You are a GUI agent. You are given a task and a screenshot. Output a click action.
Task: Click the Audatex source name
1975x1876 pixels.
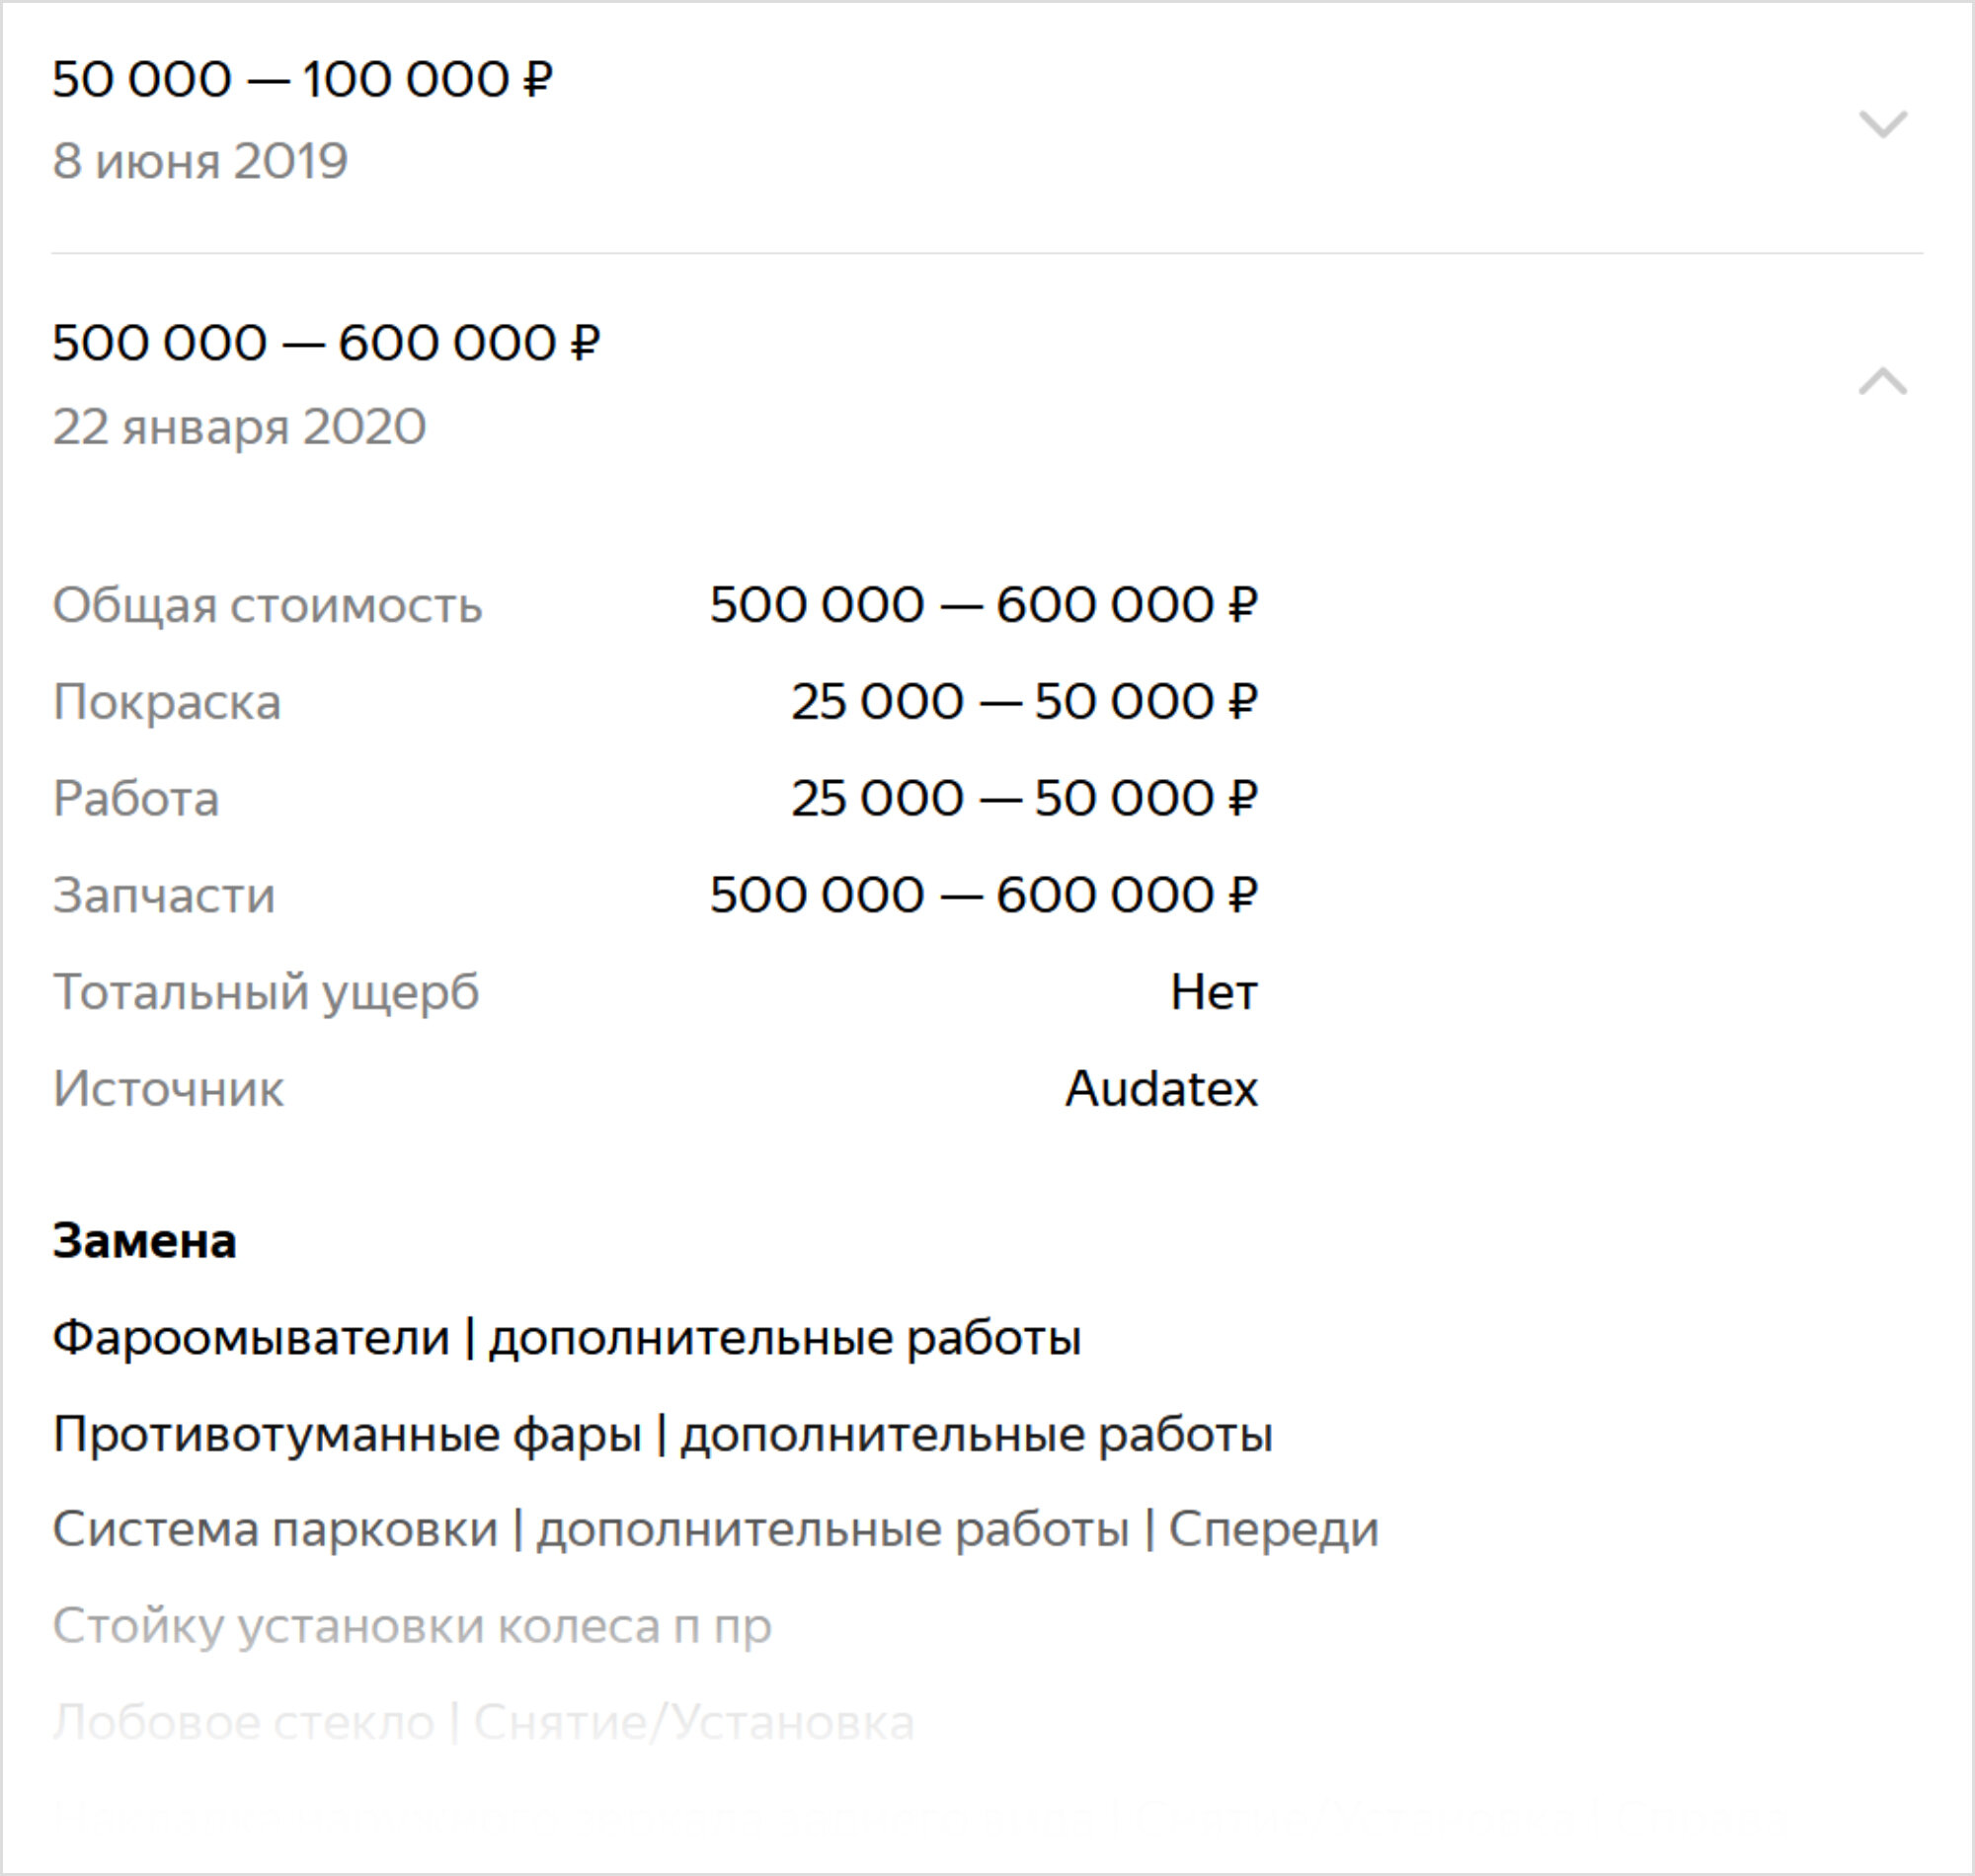(1161, 1088)
